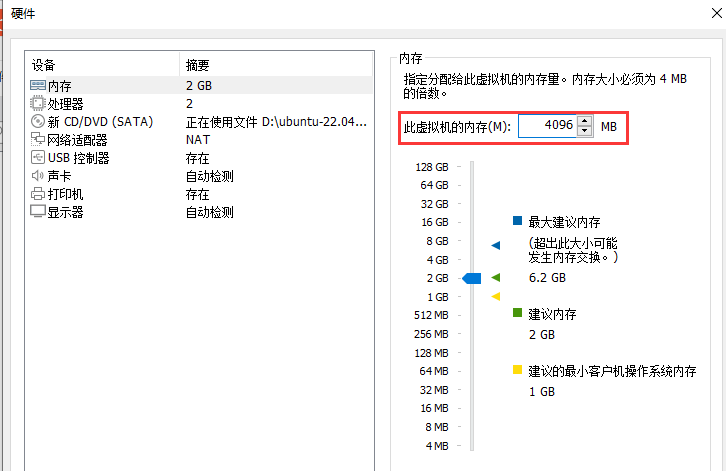Image resolution: width=726 pixels, height=471 pixels.
Task: Select the 声卡 device row
Action: point(199,176)
